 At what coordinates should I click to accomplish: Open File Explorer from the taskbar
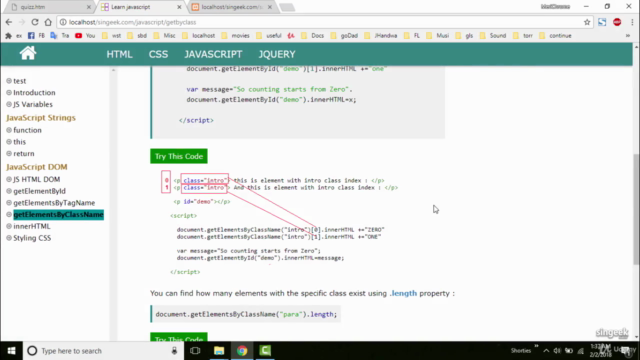click(219, 351)
